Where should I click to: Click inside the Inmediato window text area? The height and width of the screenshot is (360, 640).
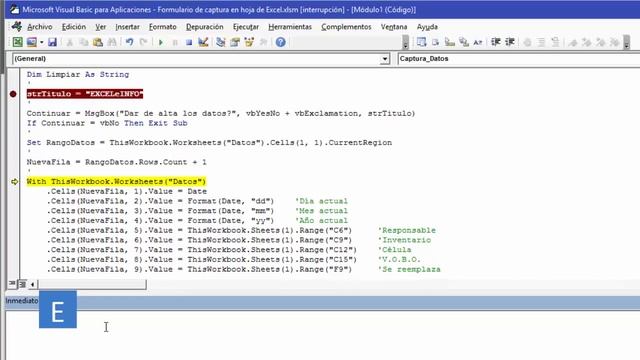[322, 335]
